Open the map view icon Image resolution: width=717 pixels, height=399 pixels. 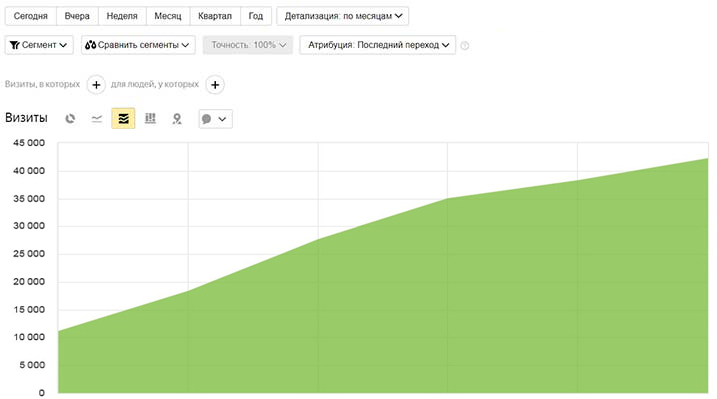pyautogui.click(x=177, y=119)
